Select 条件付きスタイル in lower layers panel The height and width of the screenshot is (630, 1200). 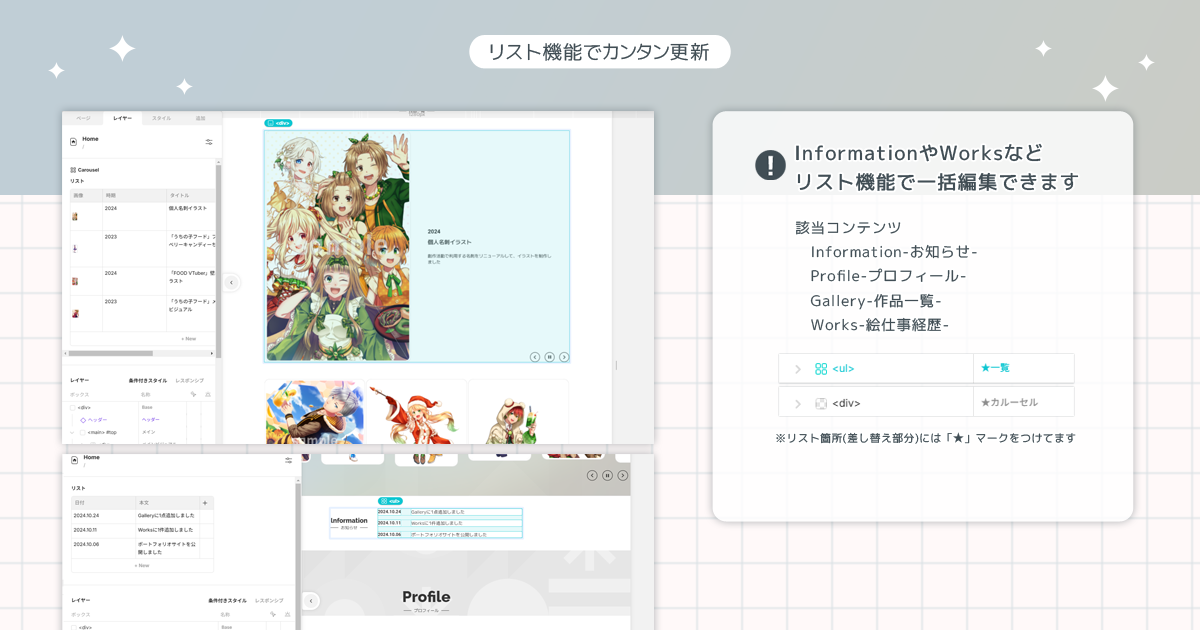pos(228,600)
